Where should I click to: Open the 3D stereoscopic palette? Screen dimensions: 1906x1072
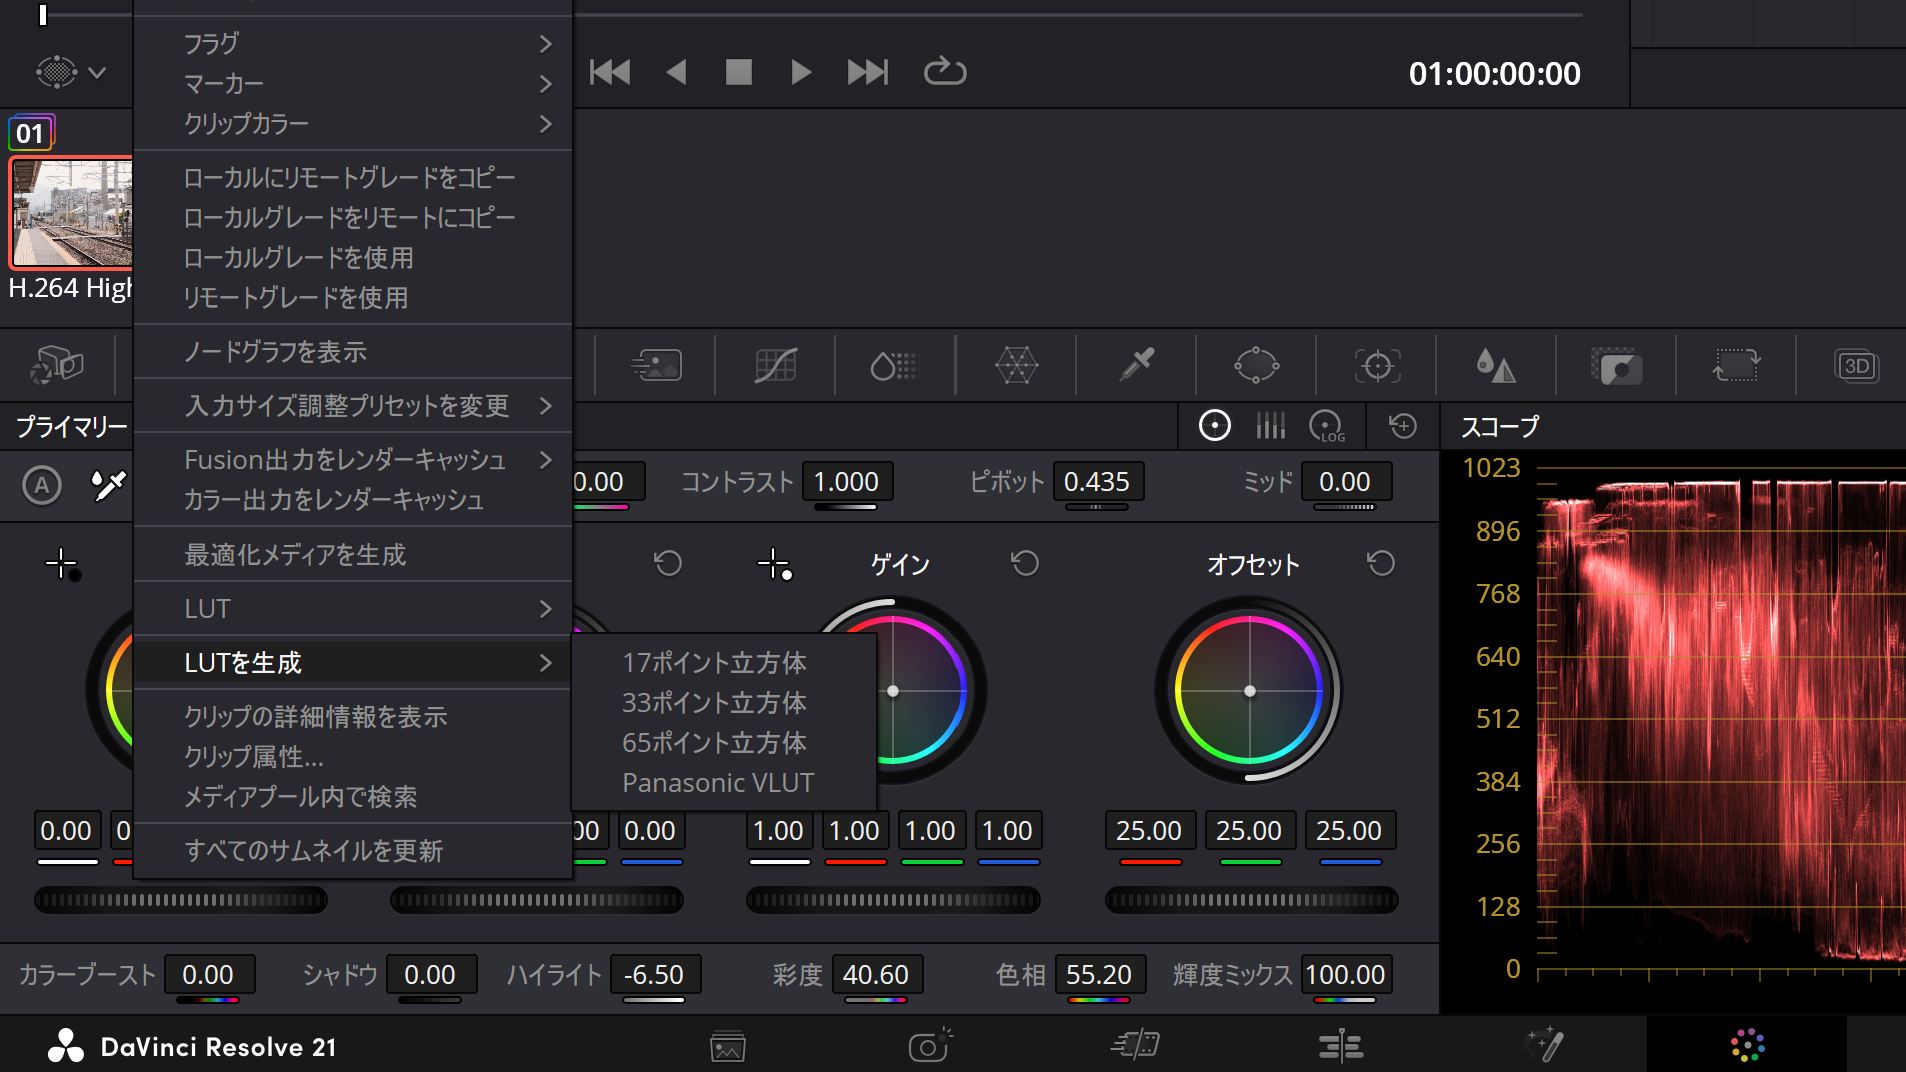(x=1857, y=366)
